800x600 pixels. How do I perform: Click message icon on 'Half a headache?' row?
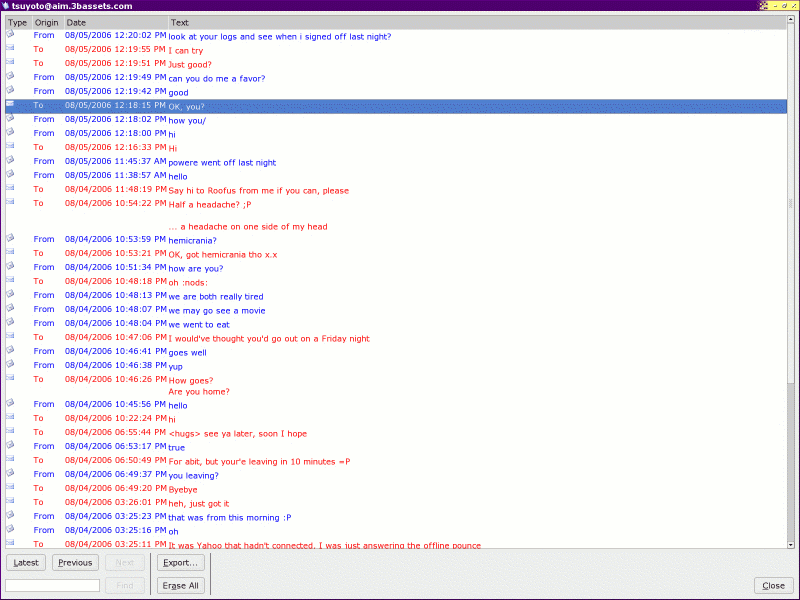[11, 203]
